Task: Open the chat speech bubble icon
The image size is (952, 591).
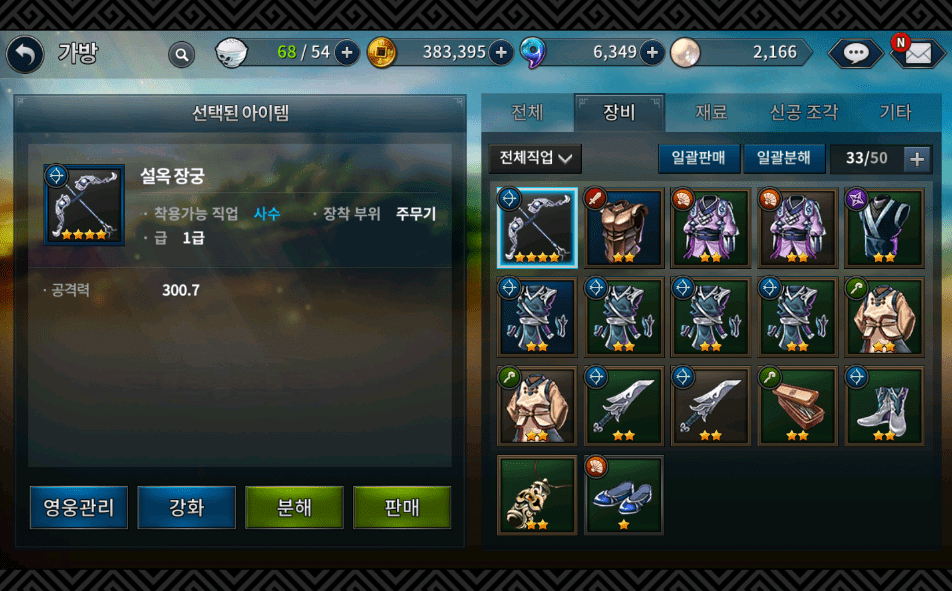Action: [855, 53]
